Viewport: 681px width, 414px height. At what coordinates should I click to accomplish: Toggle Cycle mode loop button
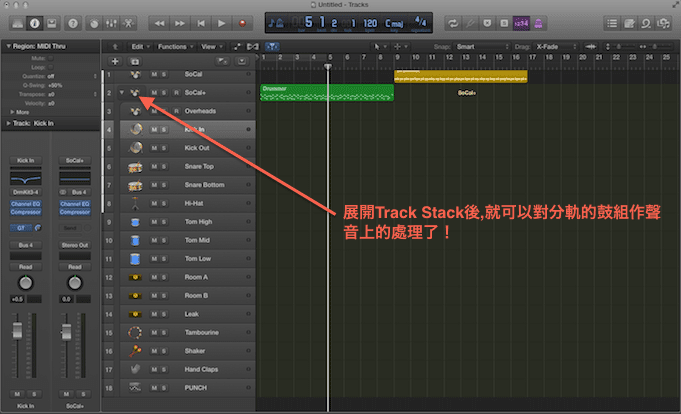tap(453, 23)
